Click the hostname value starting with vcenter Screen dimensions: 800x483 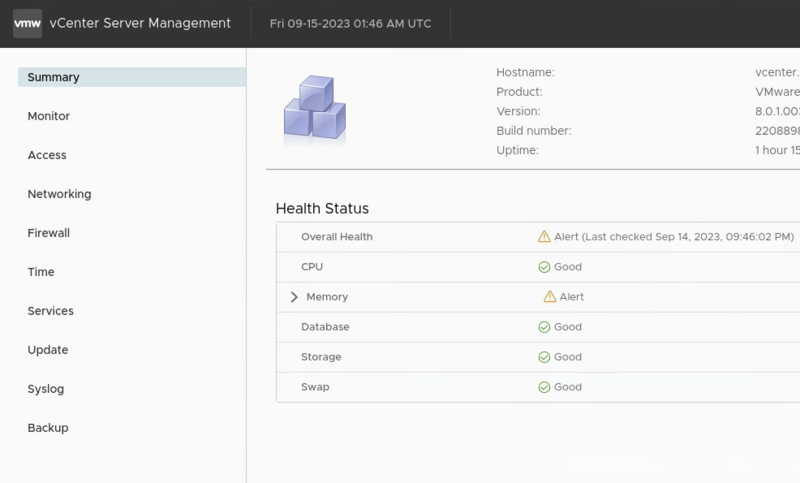[778, 72]
